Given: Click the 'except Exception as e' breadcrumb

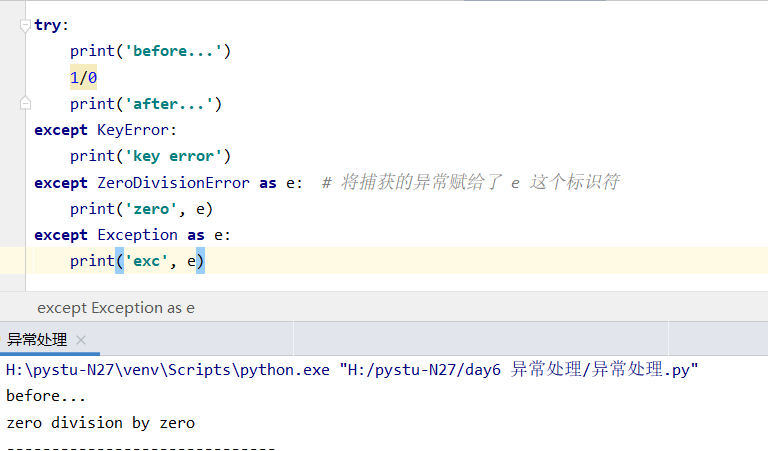Looking at the screenshot, I should click(x=116, y=308).
